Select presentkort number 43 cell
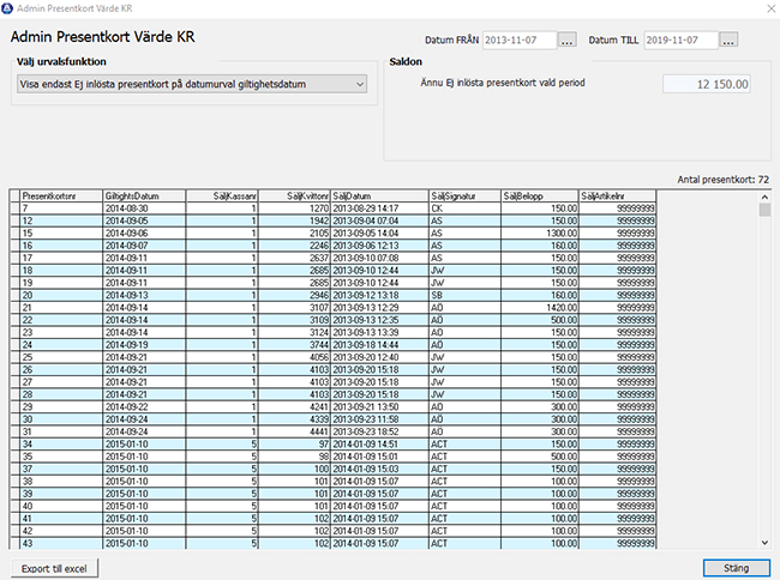Screen dimensions: 780x580 point(61,544)
